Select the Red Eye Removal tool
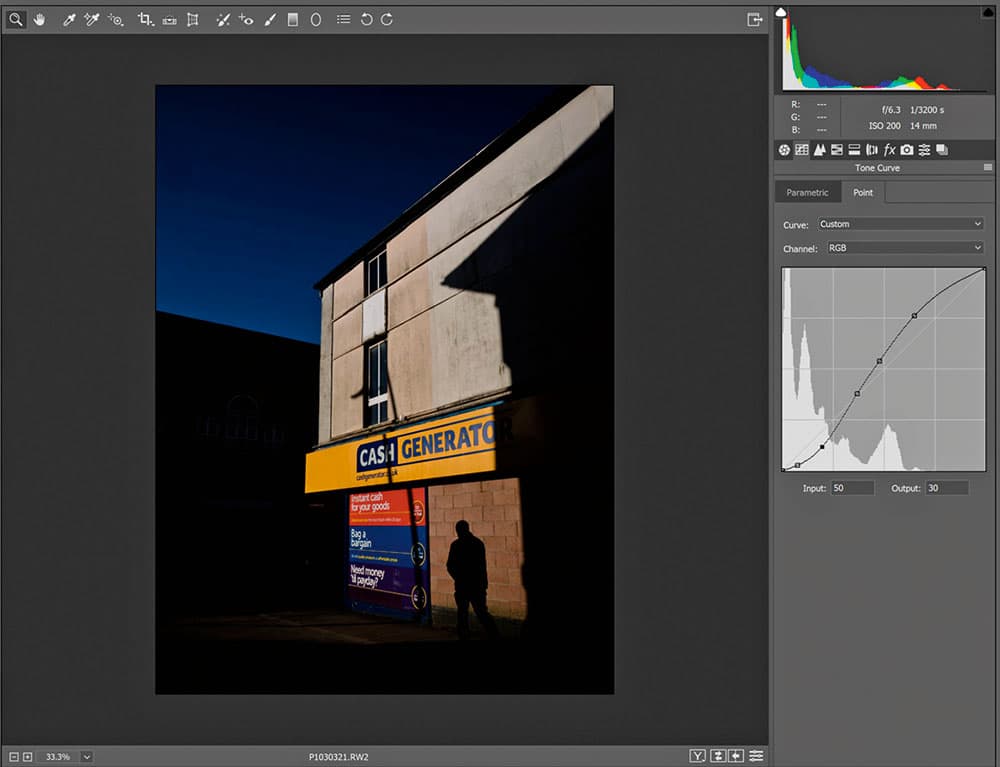Screen dimensions: 1000x767 tap(246, 20)
